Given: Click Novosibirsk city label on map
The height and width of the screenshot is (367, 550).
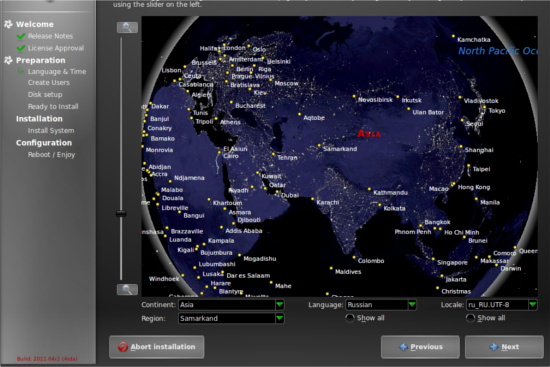Looking at the screenshot, I should (375, 100).
